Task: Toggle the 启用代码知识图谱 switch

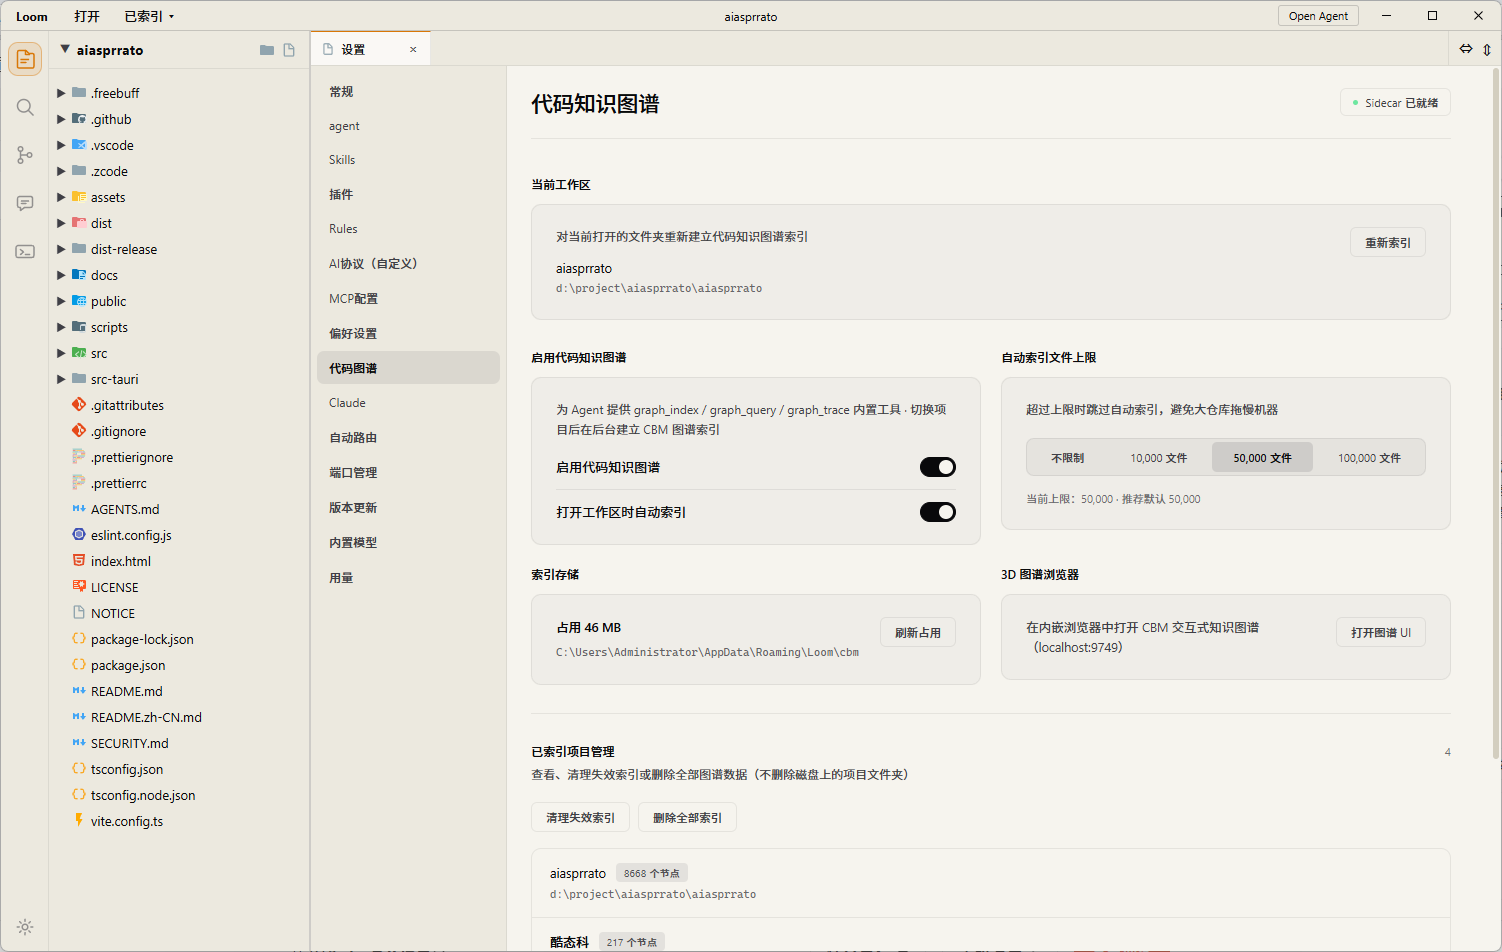Action: click(x=938, y=467)
